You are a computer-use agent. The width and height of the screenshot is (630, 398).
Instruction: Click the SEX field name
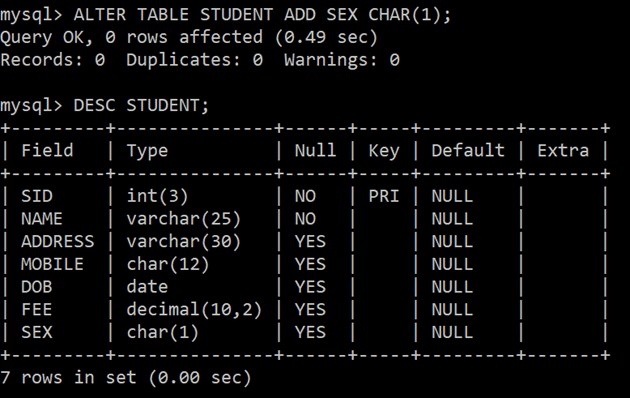[37, 333]
